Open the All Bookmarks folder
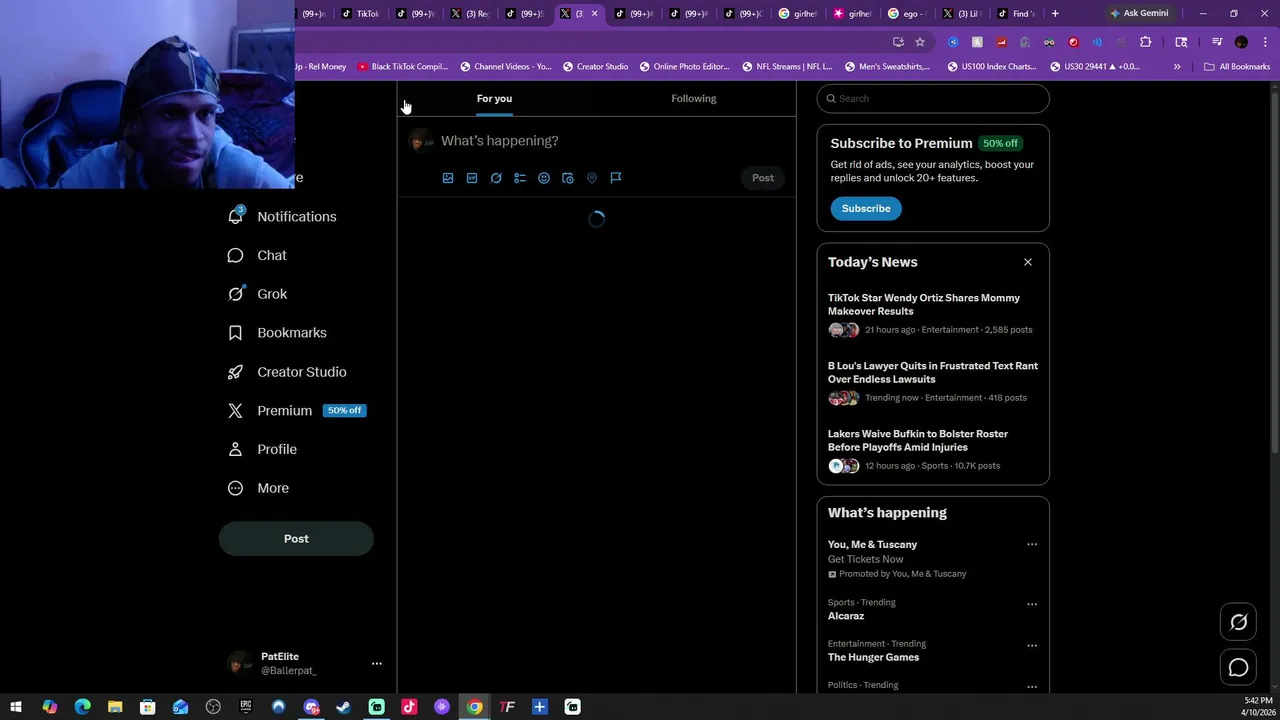Viewport: 1280px width, 720px height. click(1237, 67)
